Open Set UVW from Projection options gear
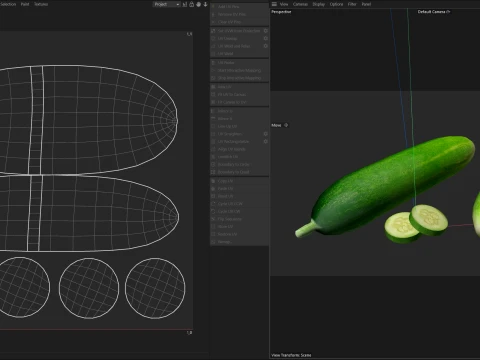This screenshot has width=480, height=360. click(x=266, y=31)
